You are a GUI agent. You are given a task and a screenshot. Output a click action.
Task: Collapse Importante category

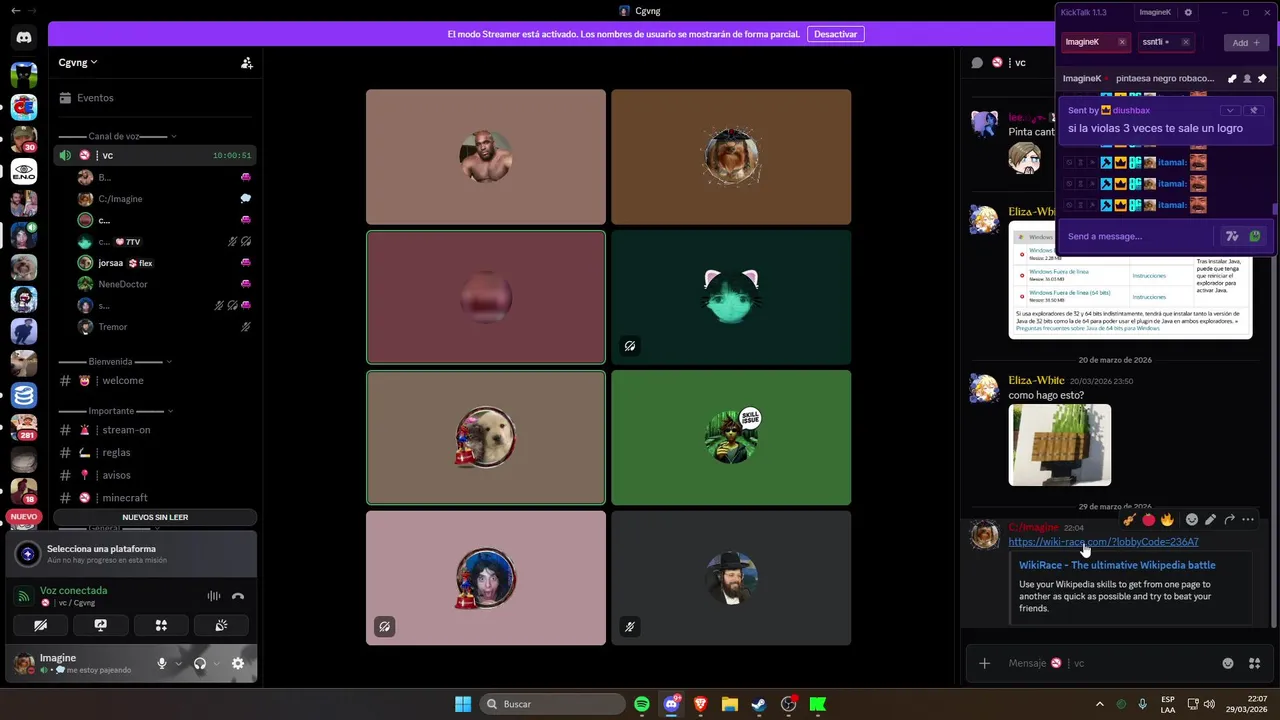click(x=115, y=411)
